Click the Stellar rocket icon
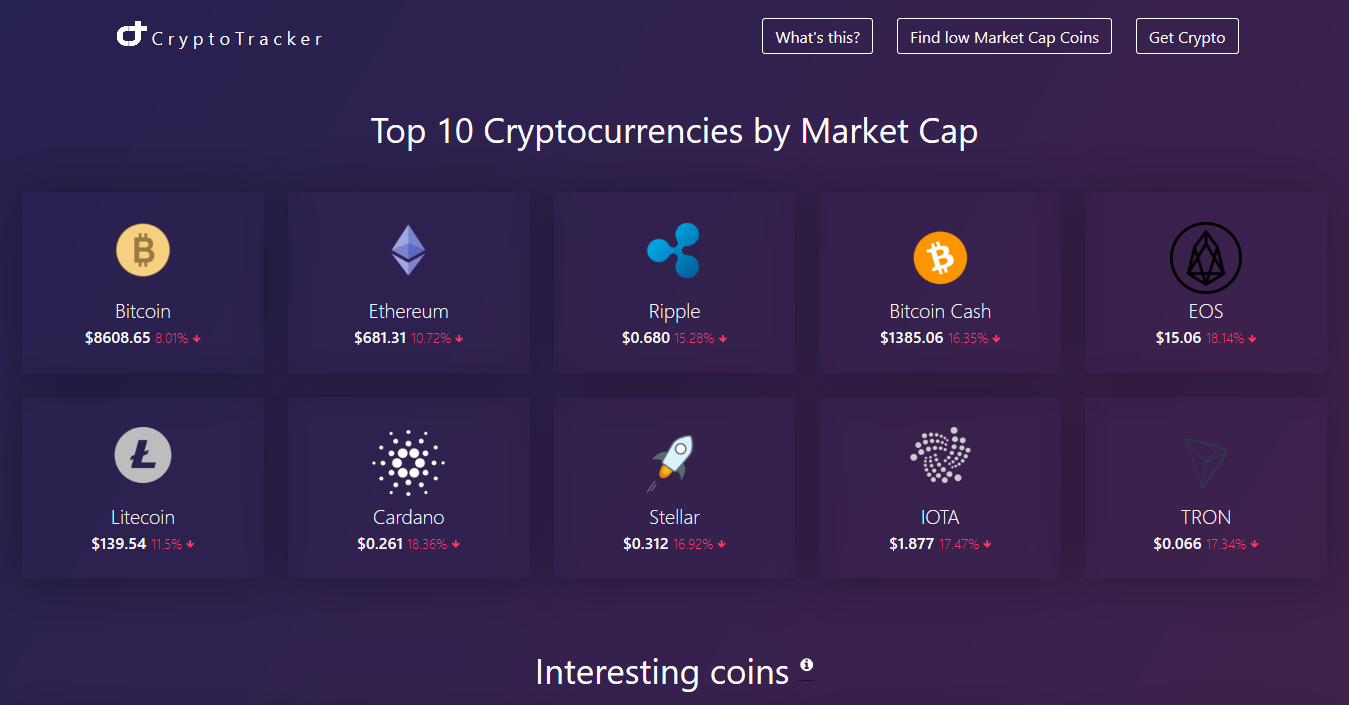The height and width of the screenshot is (705, 1349). (x=674, y=462)
